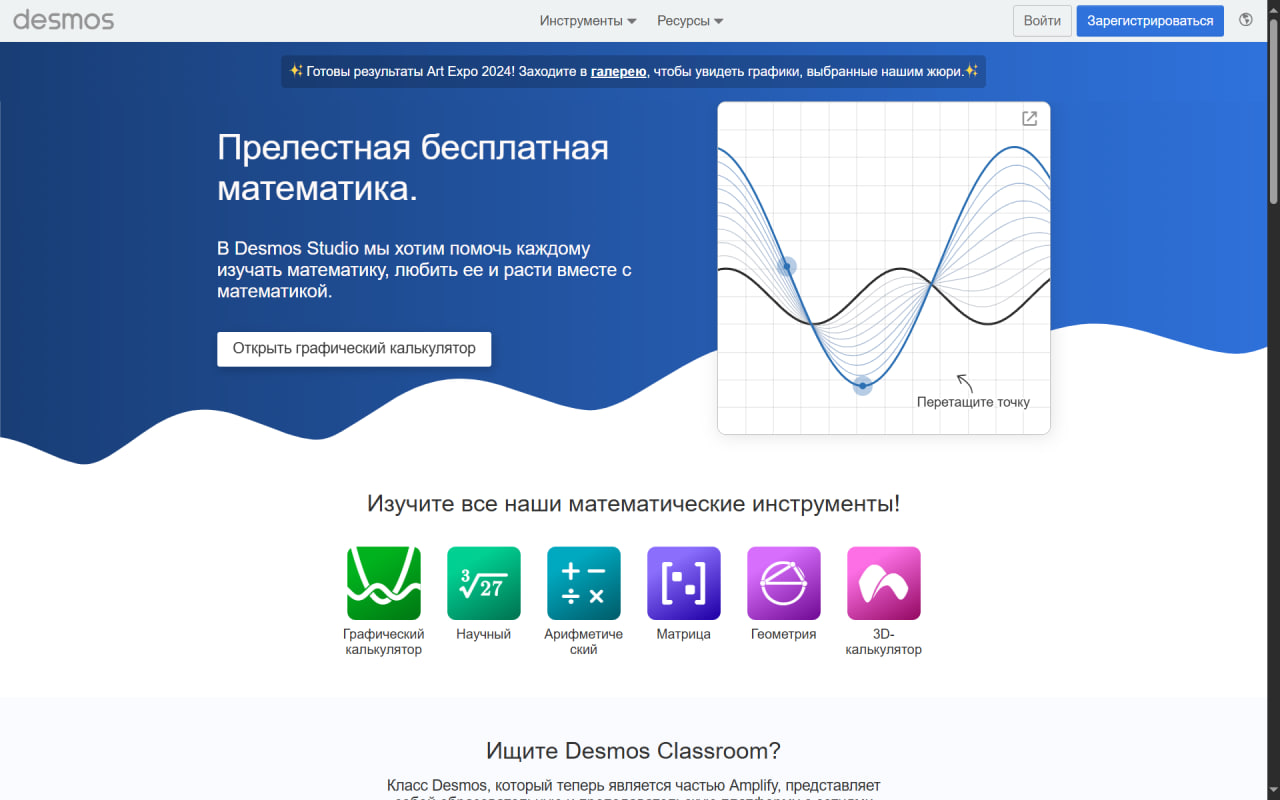Click Открыть графический калькулятор button
1280x800 pixels.
[354, 349]
